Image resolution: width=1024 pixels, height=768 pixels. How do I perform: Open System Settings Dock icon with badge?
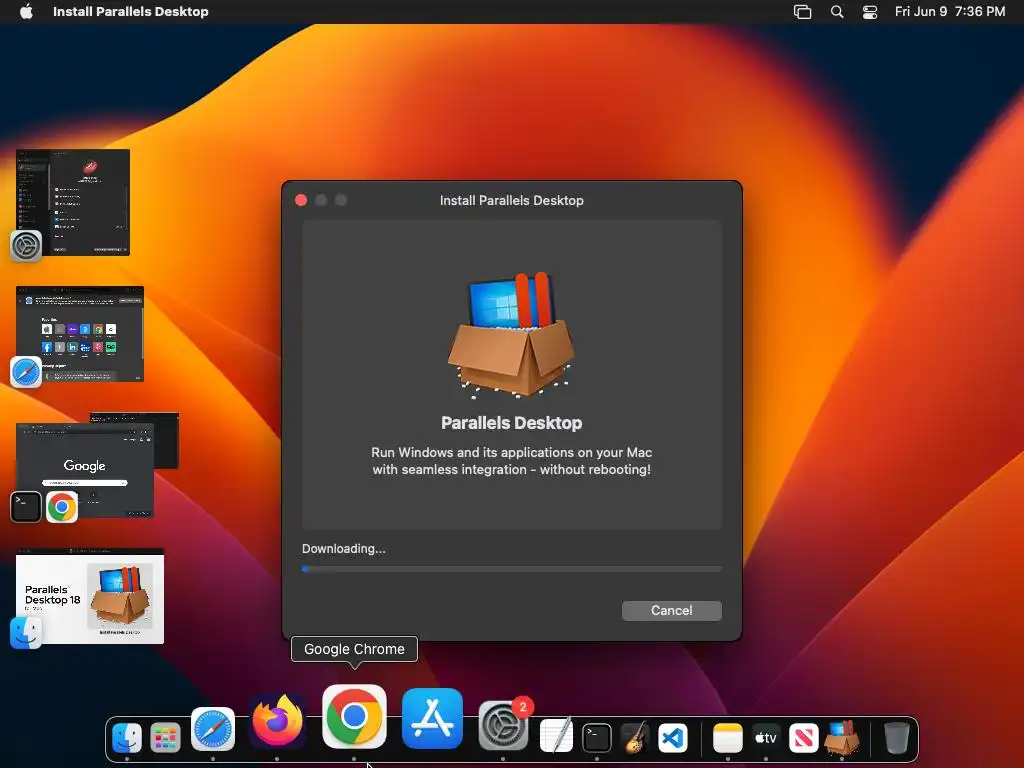pos(504,726)
